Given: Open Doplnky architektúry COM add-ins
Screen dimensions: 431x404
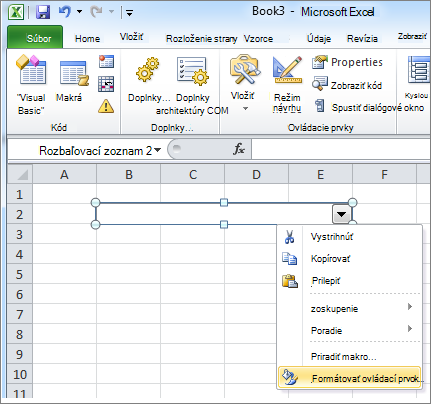Looking at the screenshot, I should coord(193,85).
